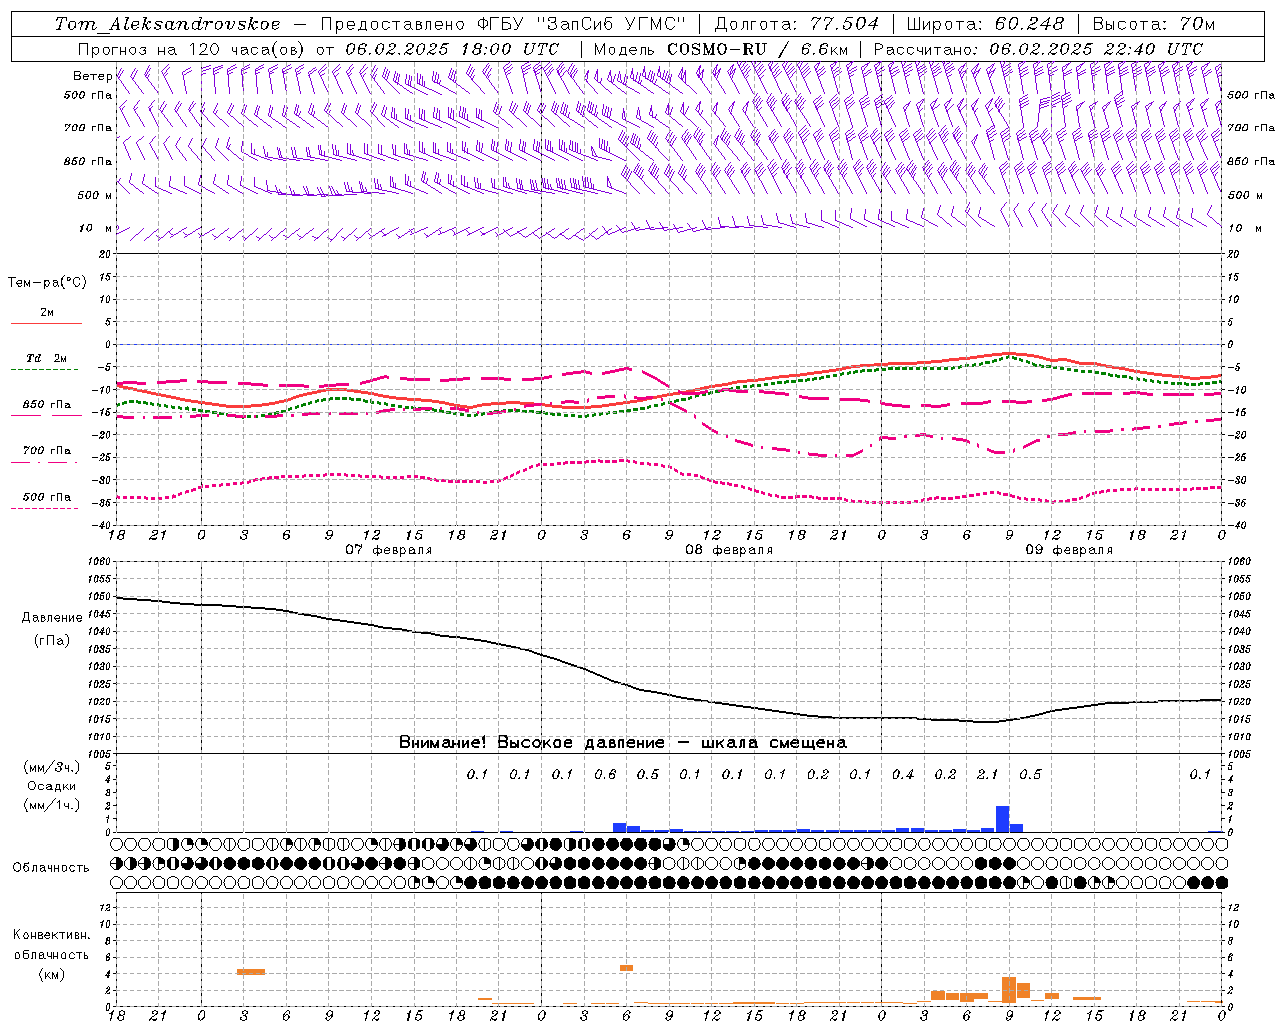Select the 07 февраля date label
Viewport: 1280px width, 1024px height.
tap(388, 550)
